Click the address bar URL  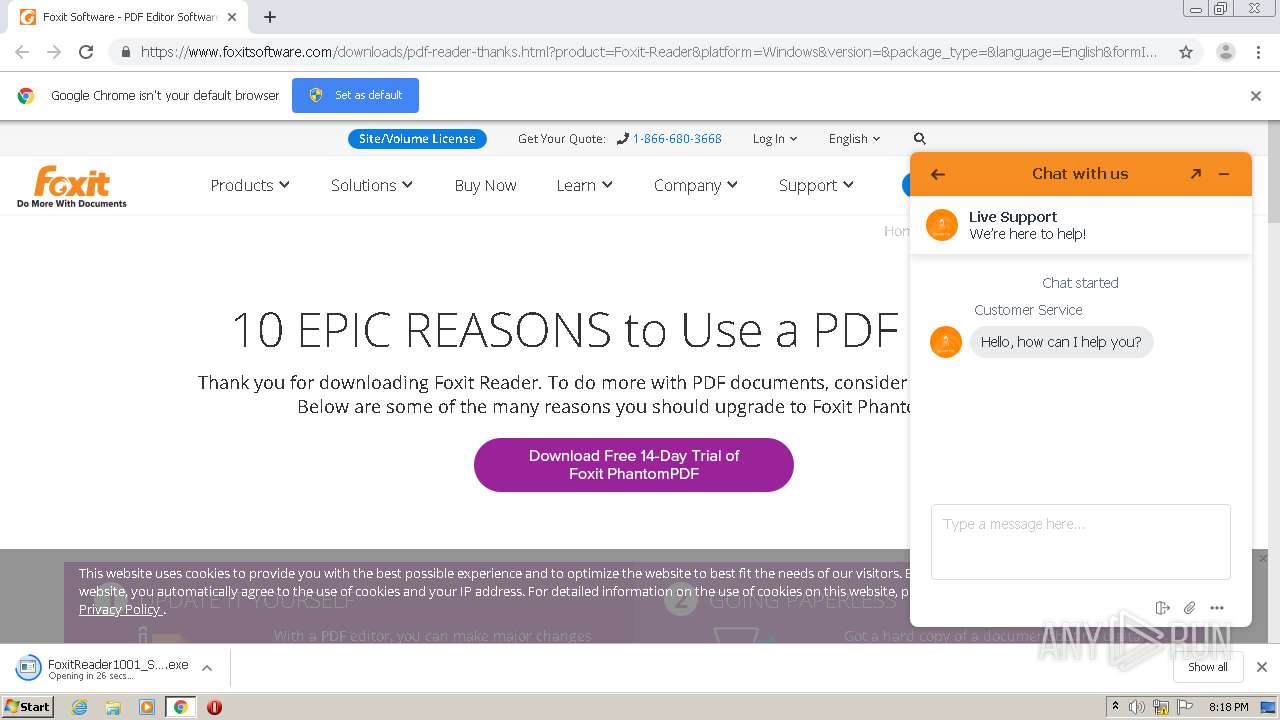(648, 52)
